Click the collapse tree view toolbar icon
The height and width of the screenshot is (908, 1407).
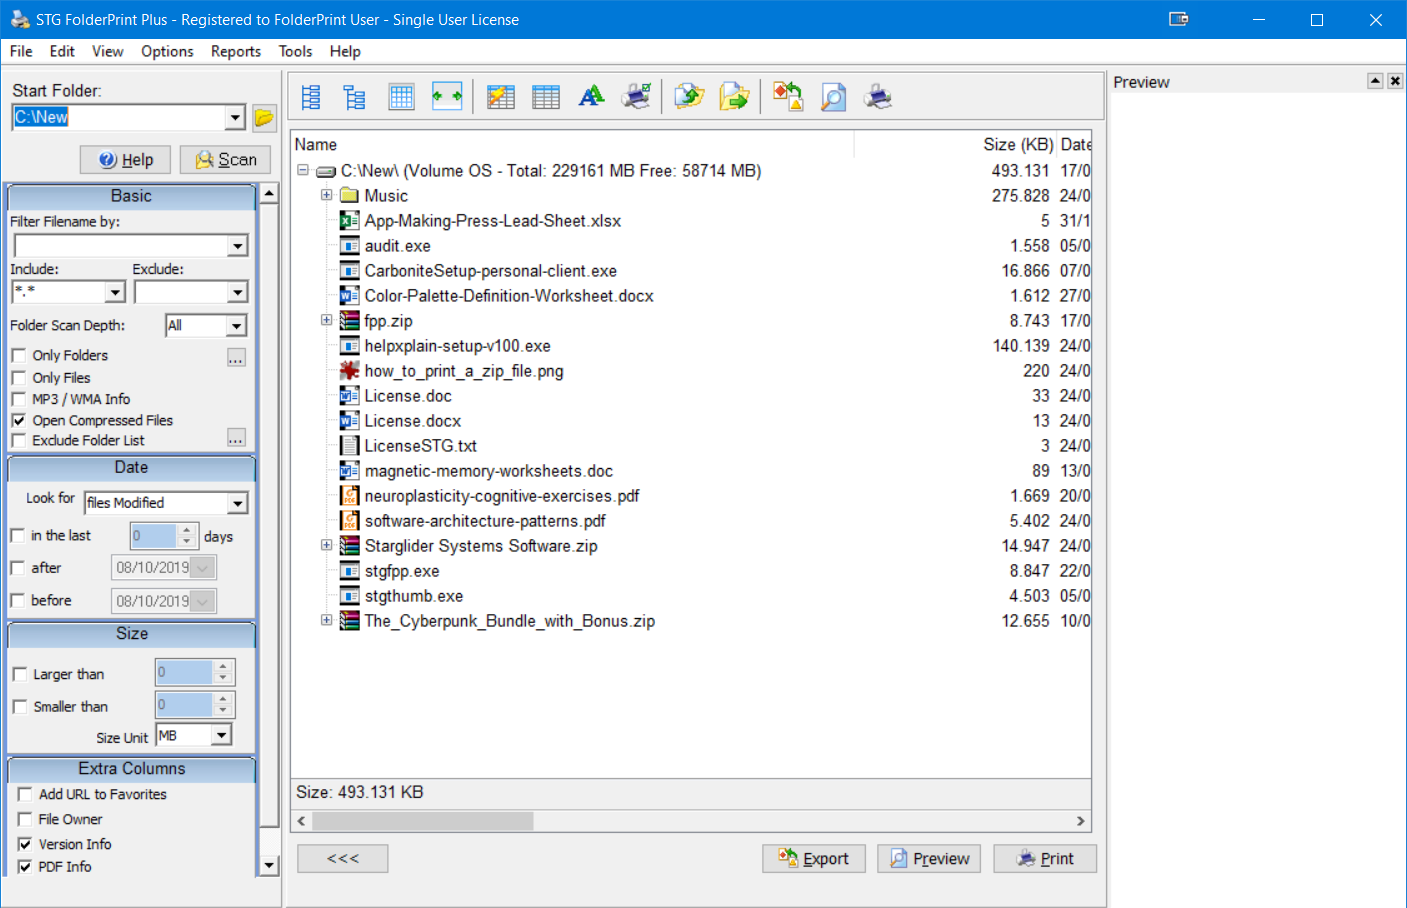tap(355, 97)
